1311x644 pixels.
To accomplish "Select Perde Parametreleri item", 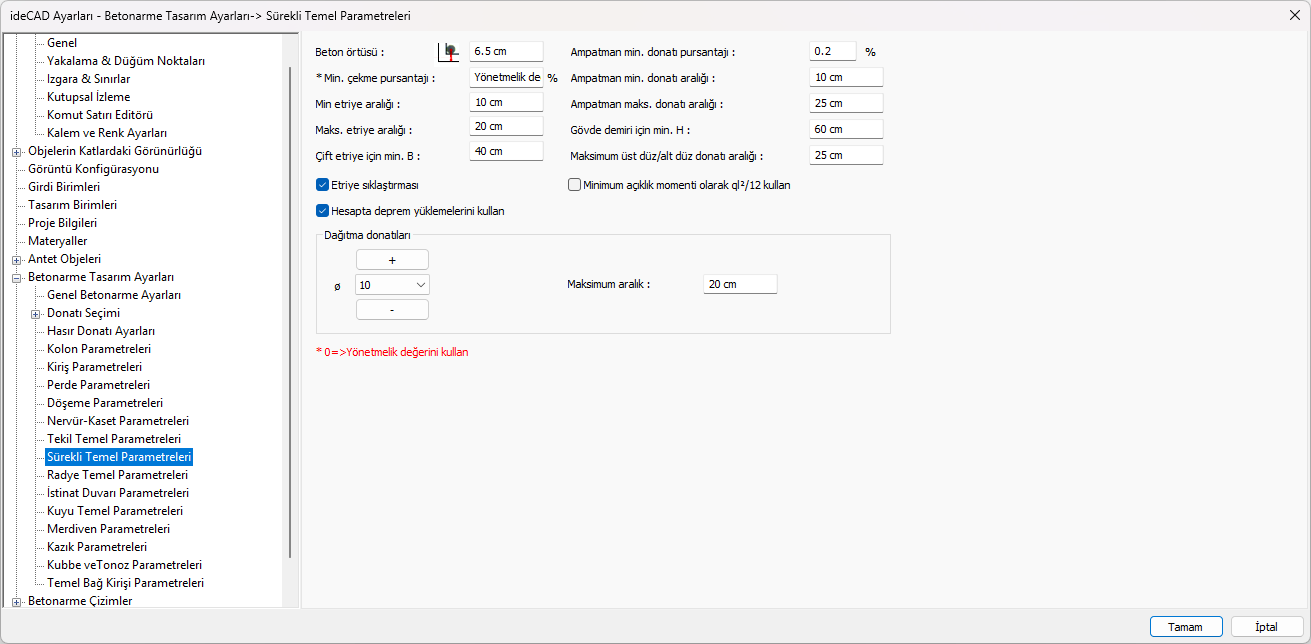I will [99, 386].
